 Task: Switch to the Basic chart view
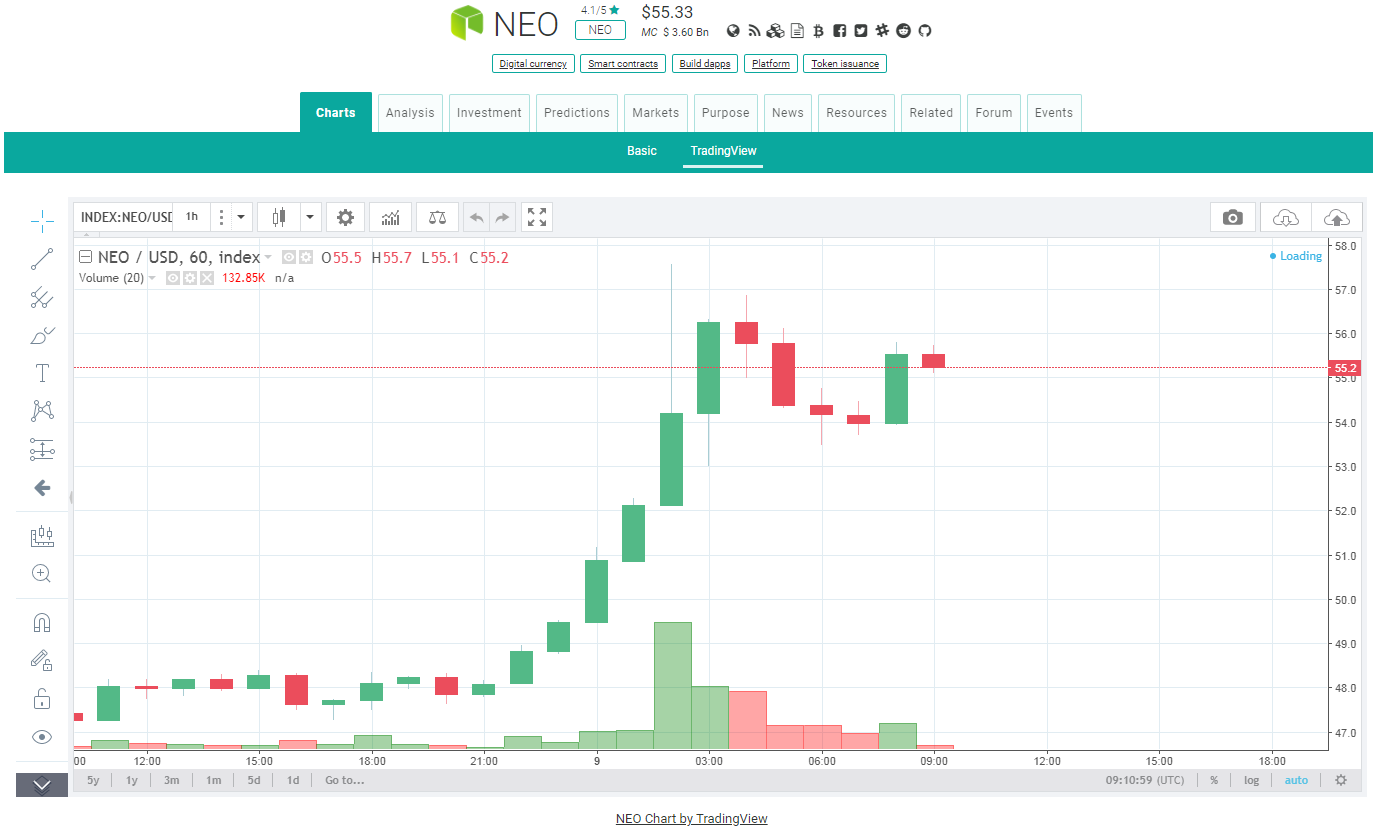coord(642,151)
